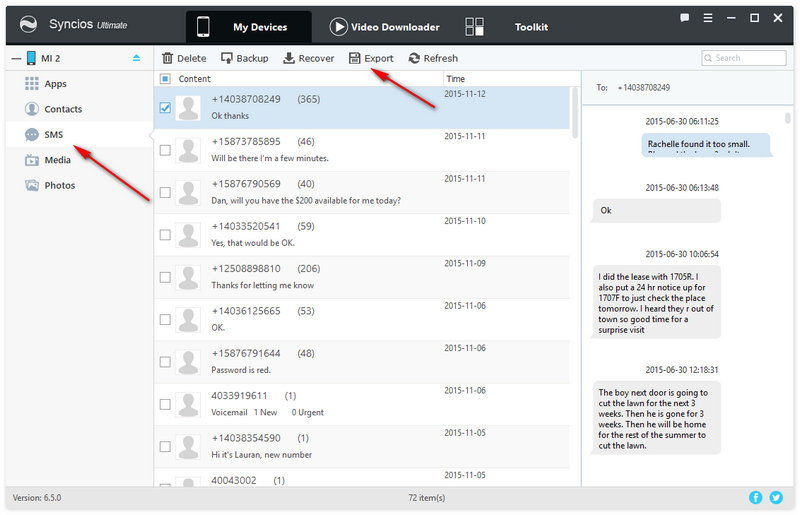800x515 pixels.
Task: Delete the selected messages
Action: tap(184, 58)
